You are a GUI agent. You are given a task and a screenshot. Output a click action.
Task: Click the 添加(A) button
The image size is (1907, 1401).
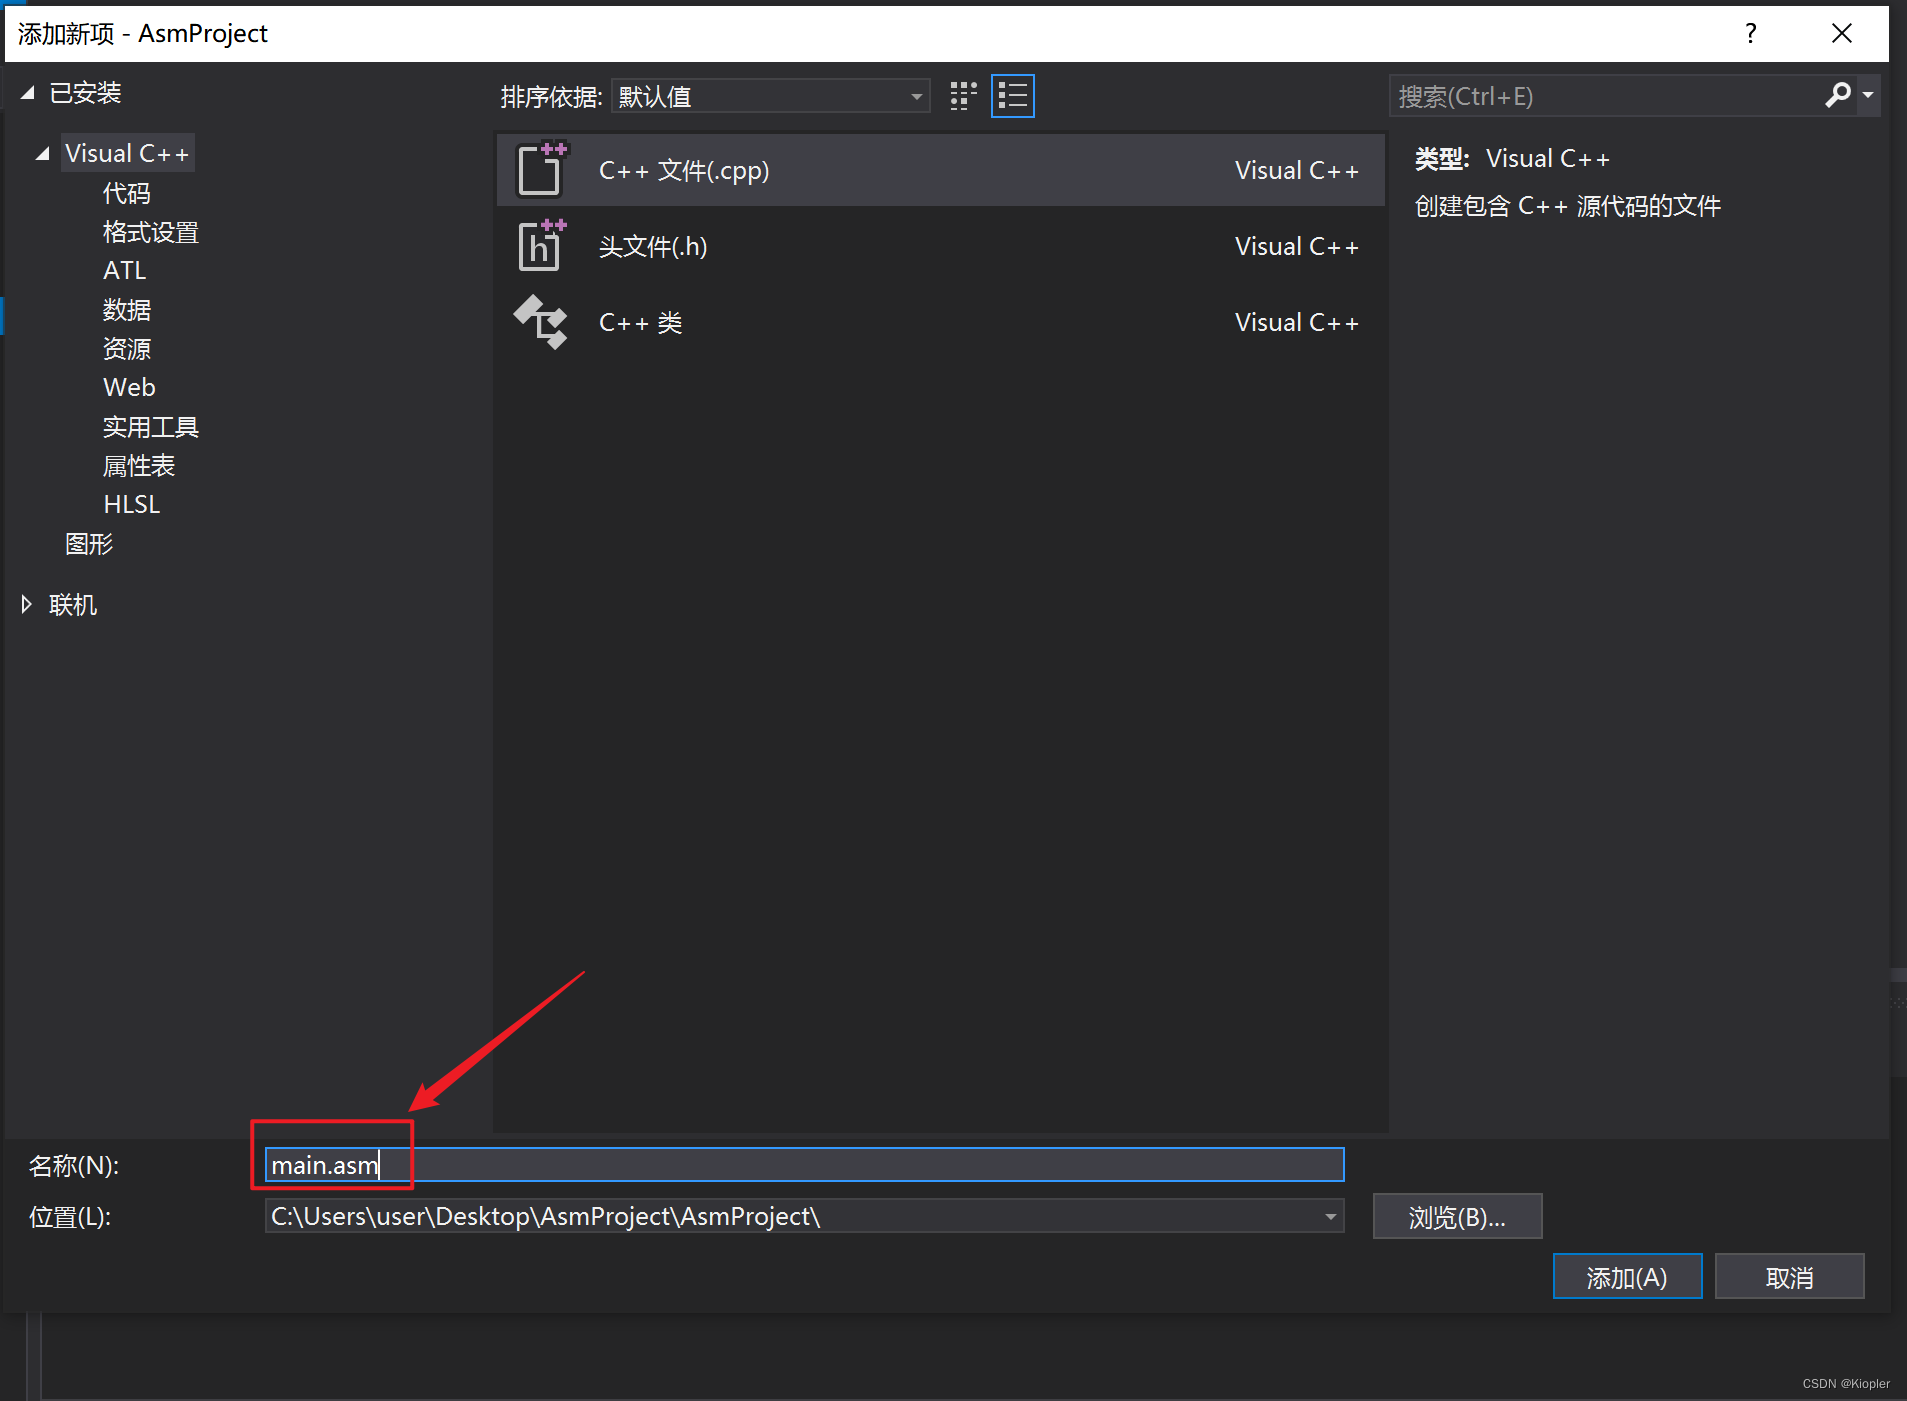point(1627,1277)
